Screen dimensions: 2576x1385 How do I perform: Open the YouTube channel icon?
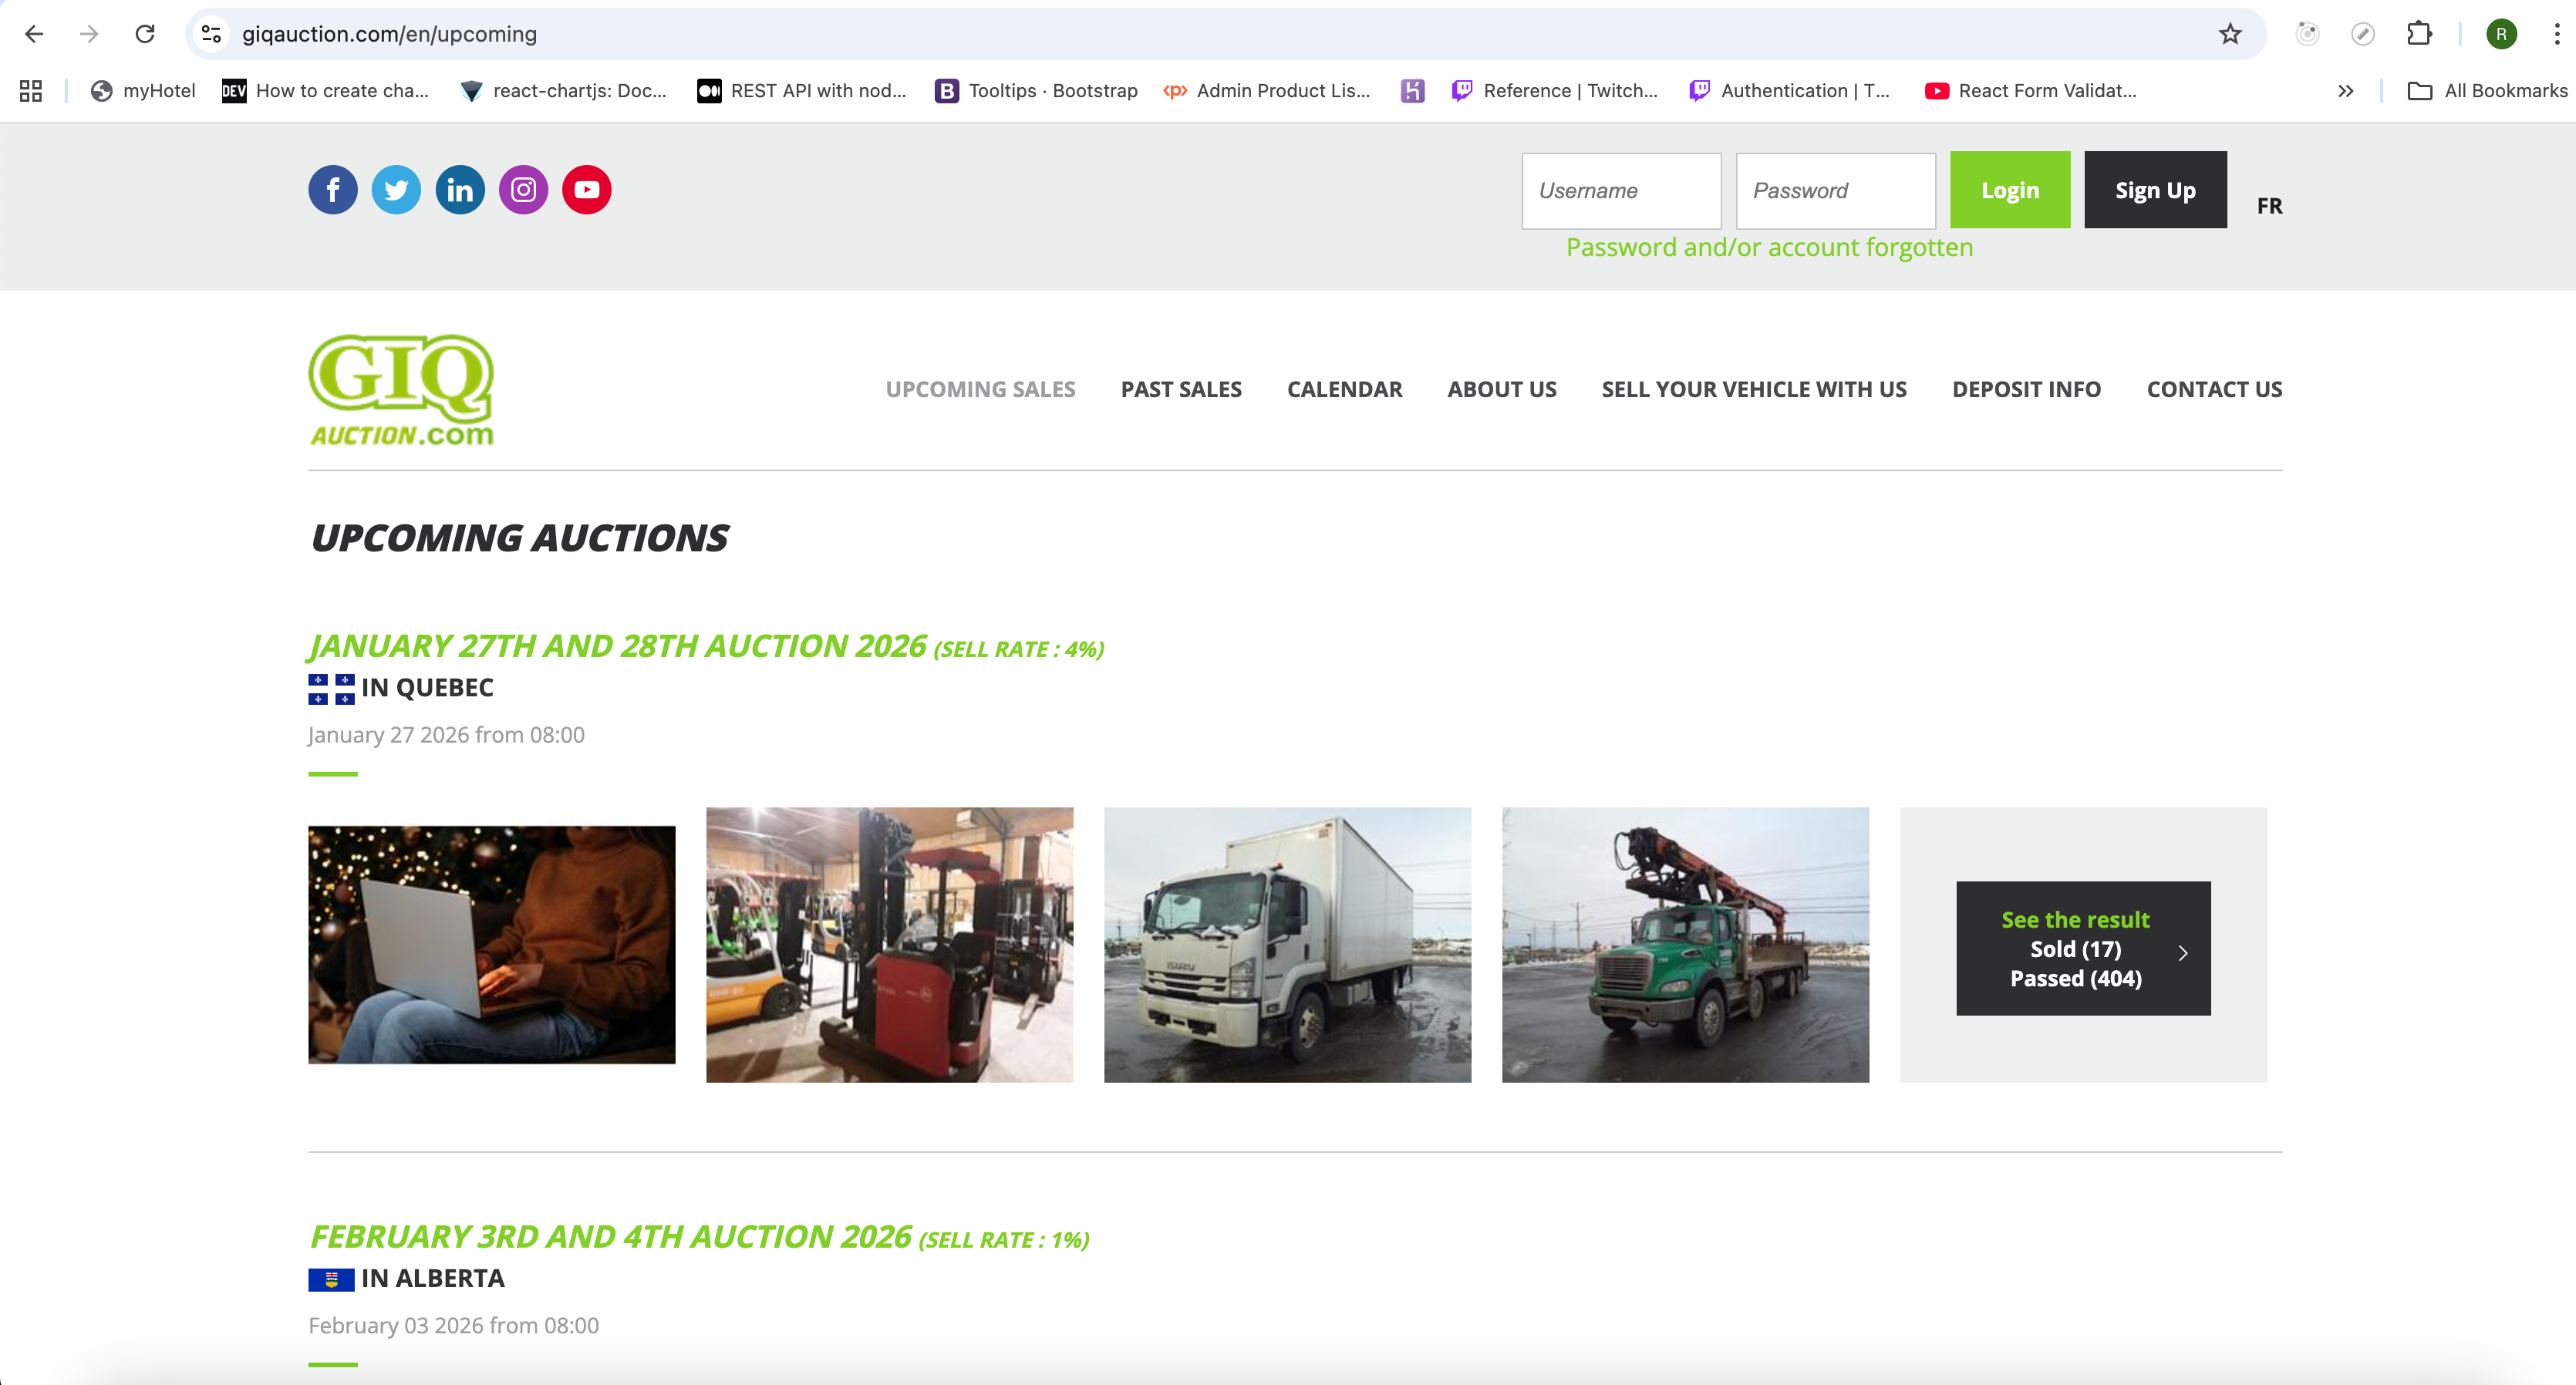click(587, 189)
